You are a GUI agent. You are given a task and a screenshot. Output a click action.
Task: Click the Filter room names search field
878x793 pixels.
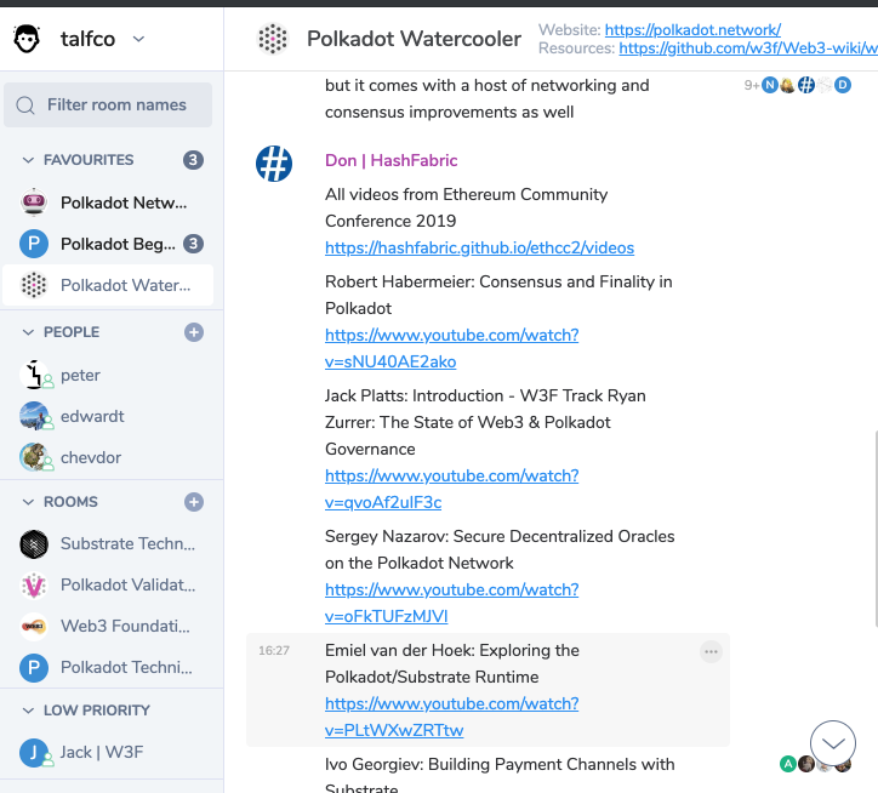(116, 105)
